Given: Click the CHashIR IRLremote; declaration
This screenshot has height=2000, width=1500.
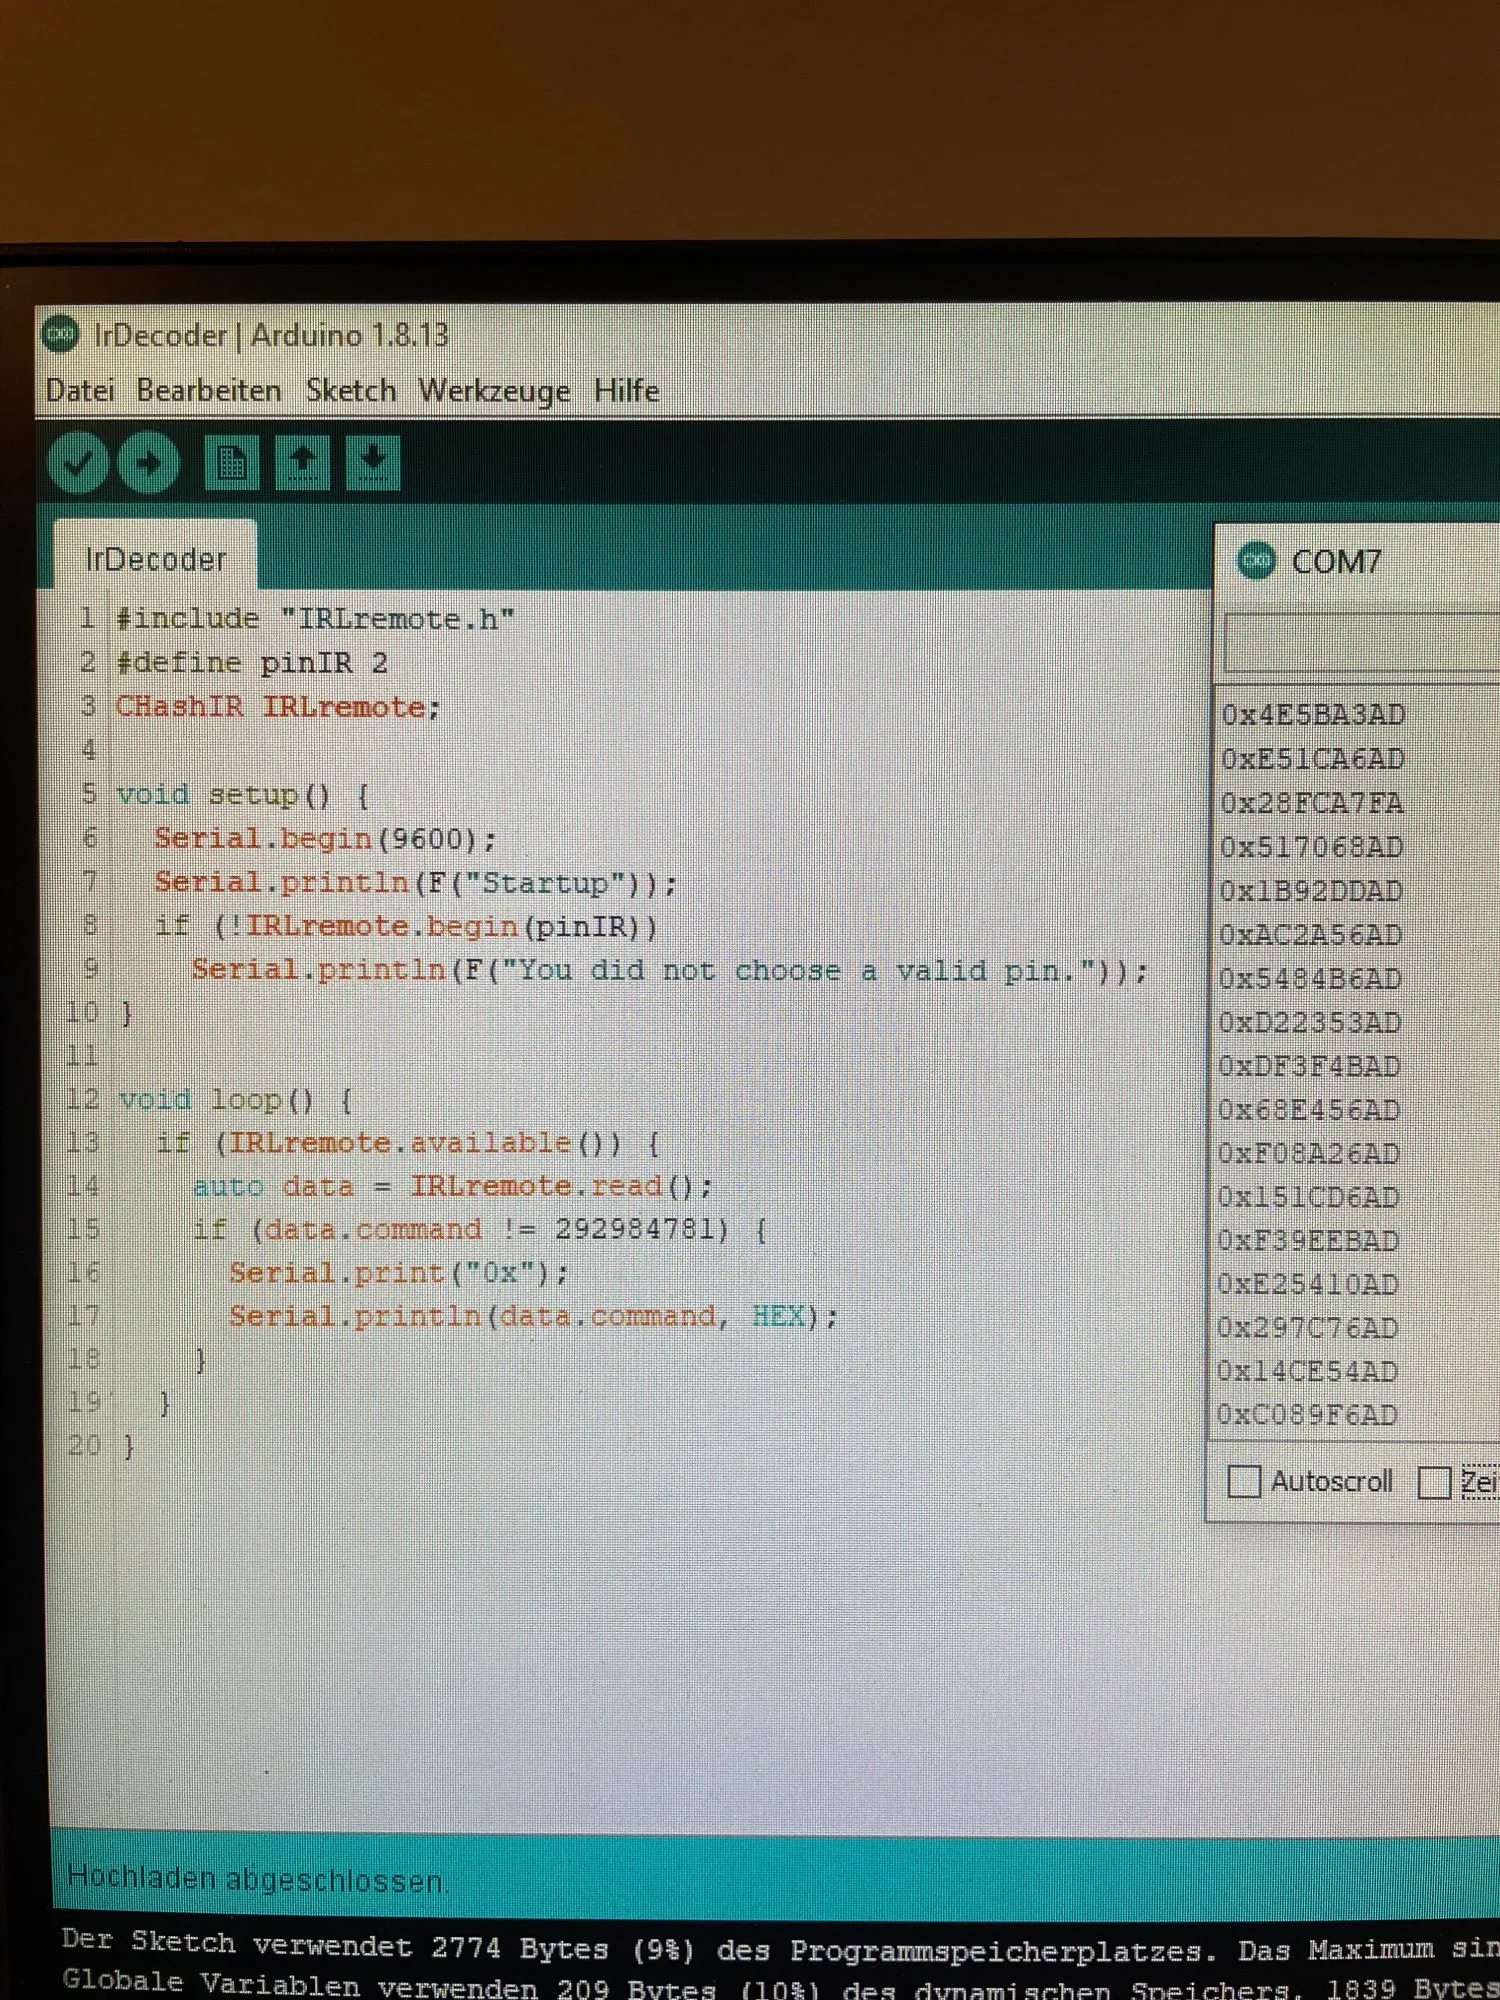Looking at the screenshot, I should point(278,706).
